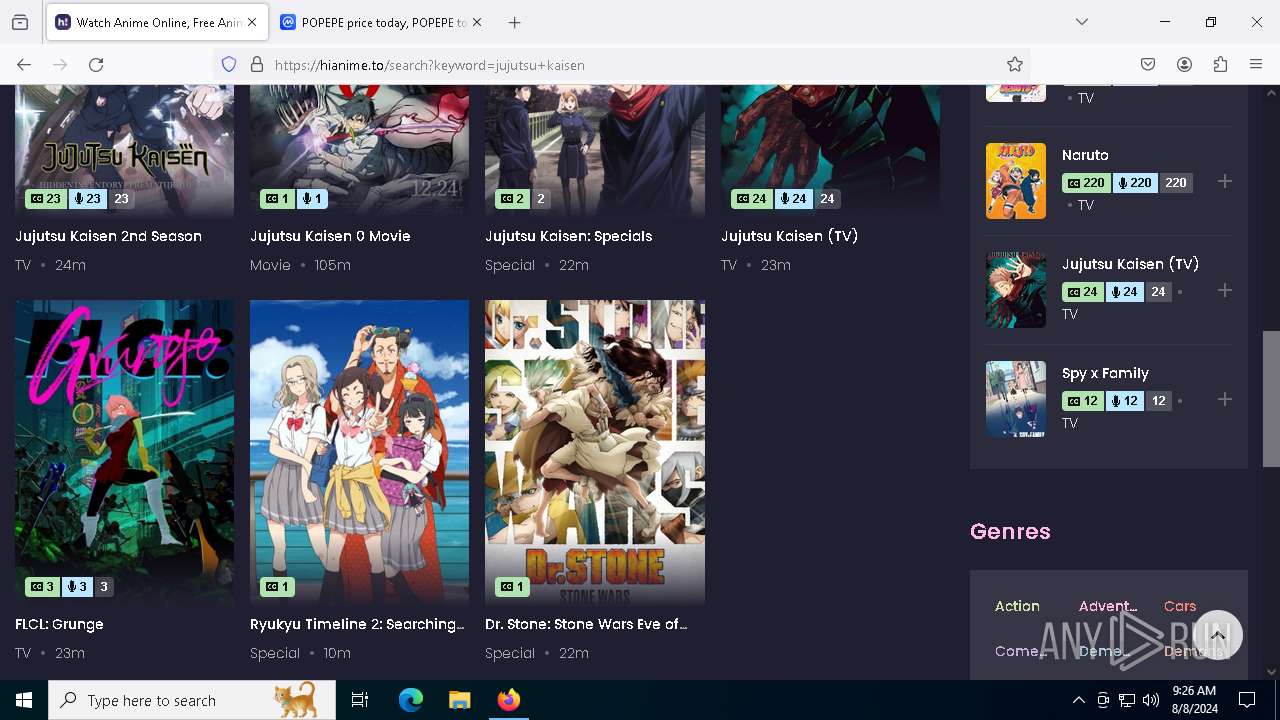Viewport: 1280px width, 720px height.
Task: Open Naruto in the sidebar list
Action: tap(1085, 156)
